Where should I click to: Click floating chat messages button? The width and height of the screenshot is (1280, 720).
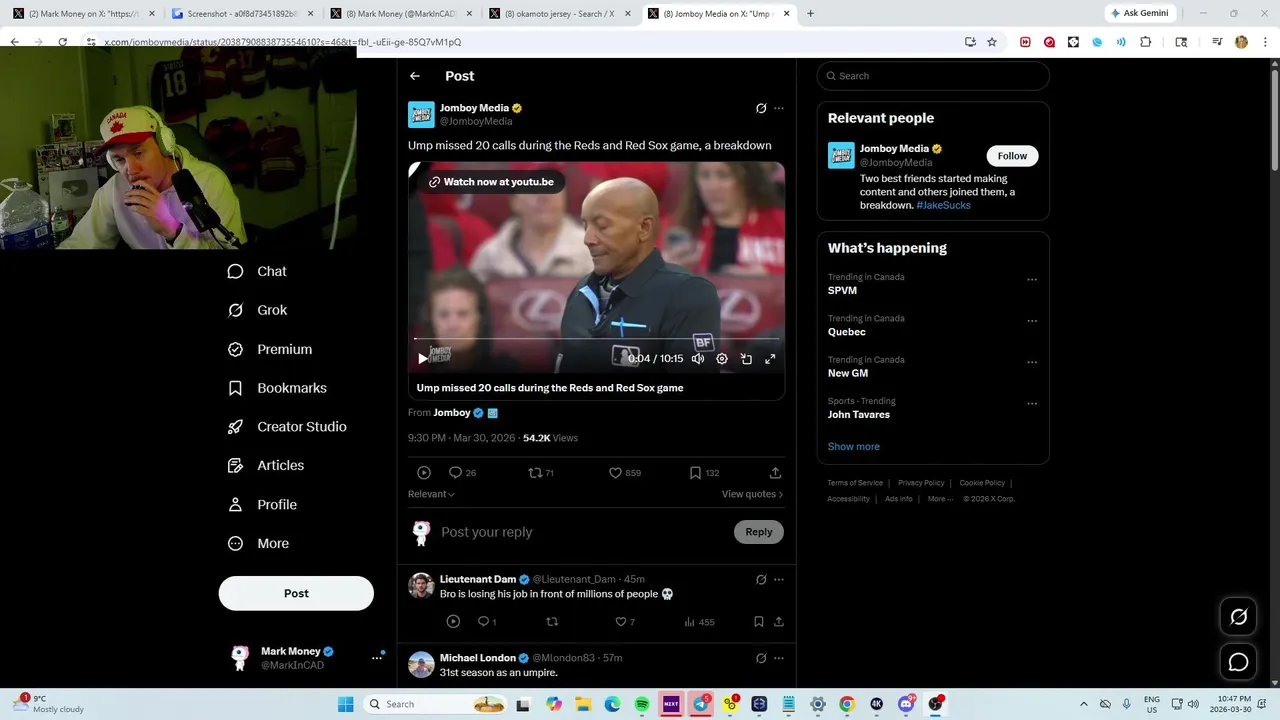1238,662
